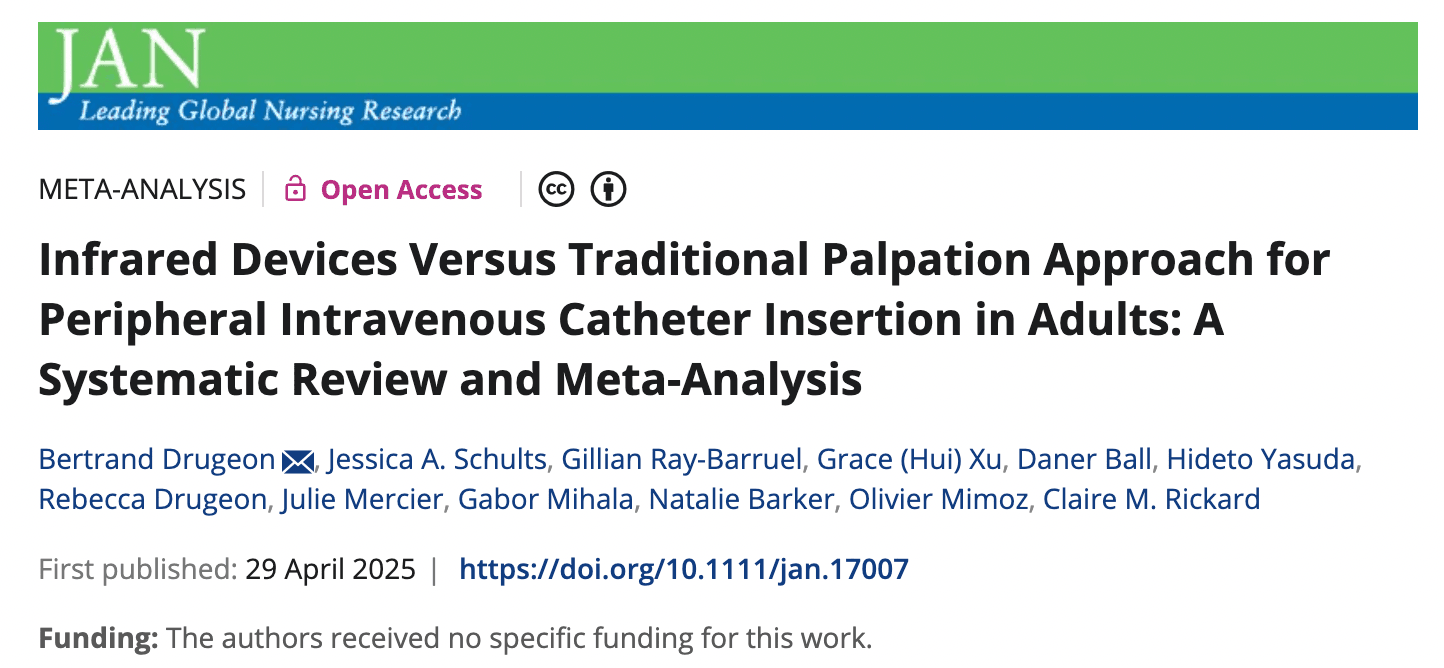Click the CC attribution person icon

(608, 189)
